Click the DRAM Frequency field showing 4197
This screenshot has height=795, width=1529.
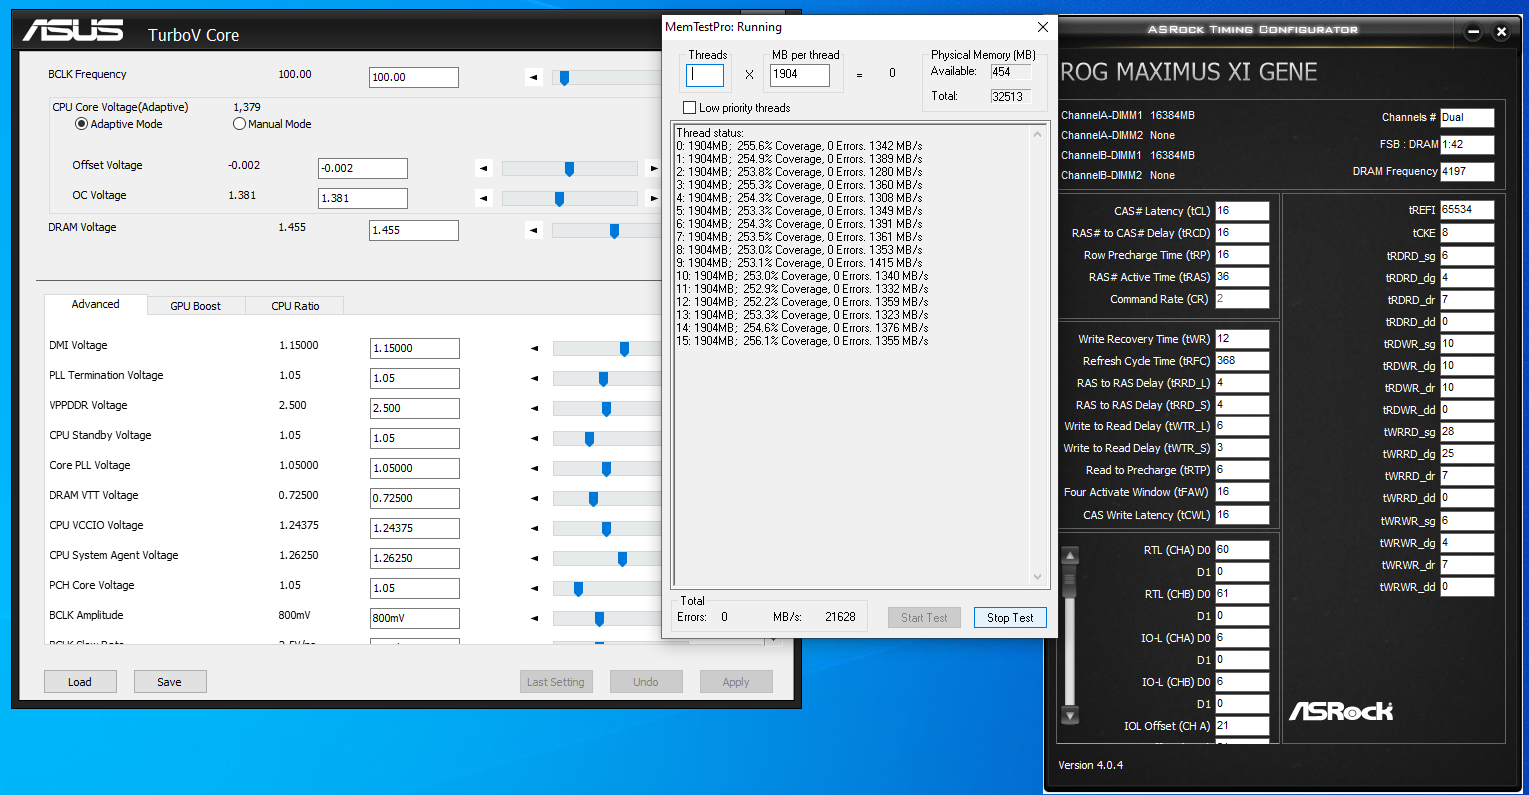[x=1467, y=171]
